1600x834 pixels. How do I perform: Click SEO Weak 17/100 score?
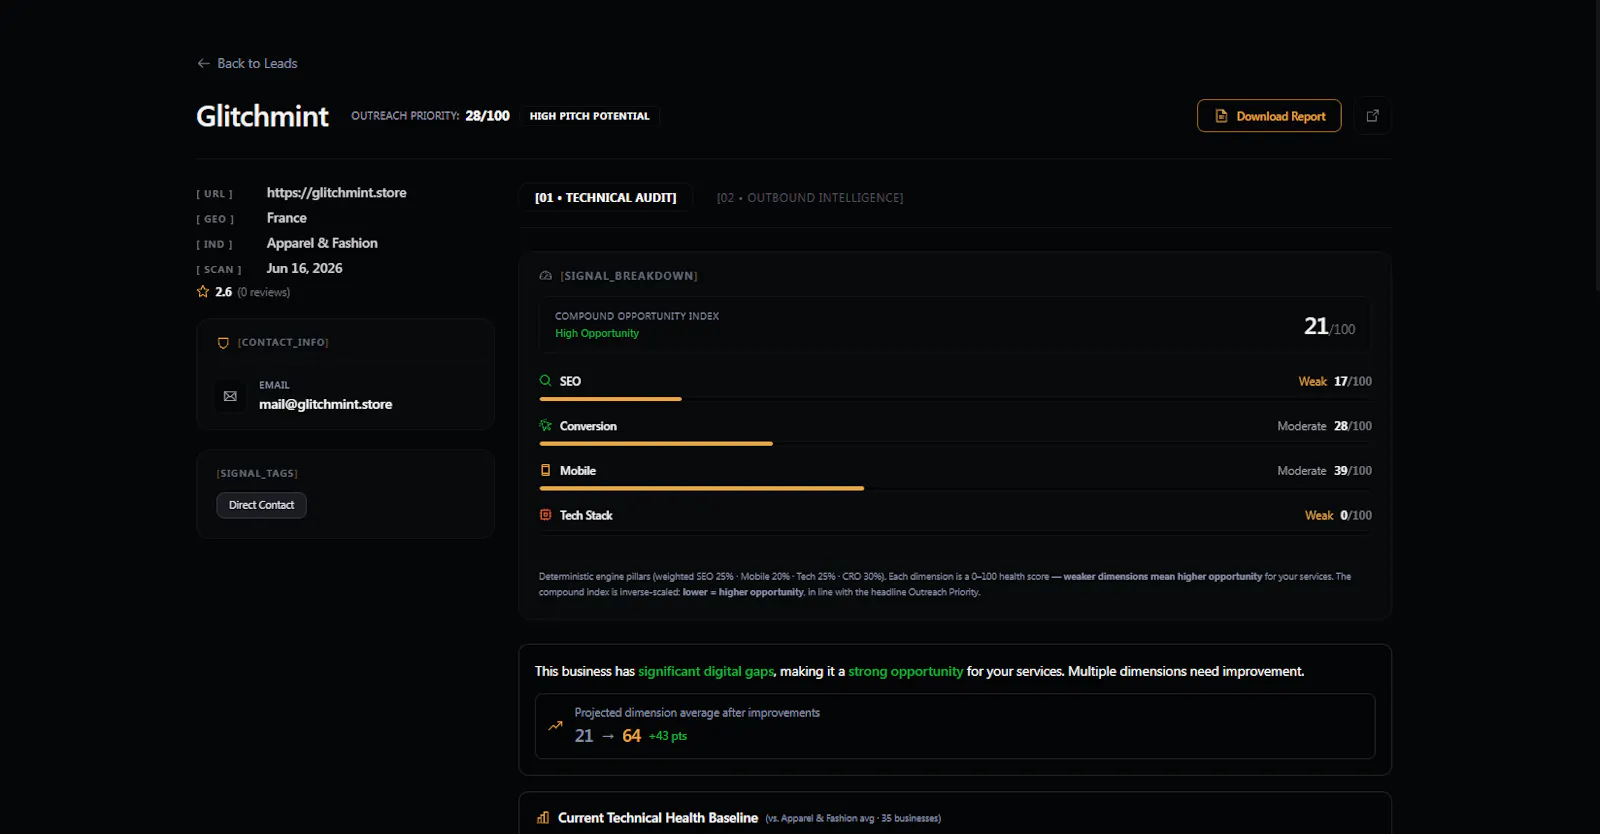[x=1335, y=381]
